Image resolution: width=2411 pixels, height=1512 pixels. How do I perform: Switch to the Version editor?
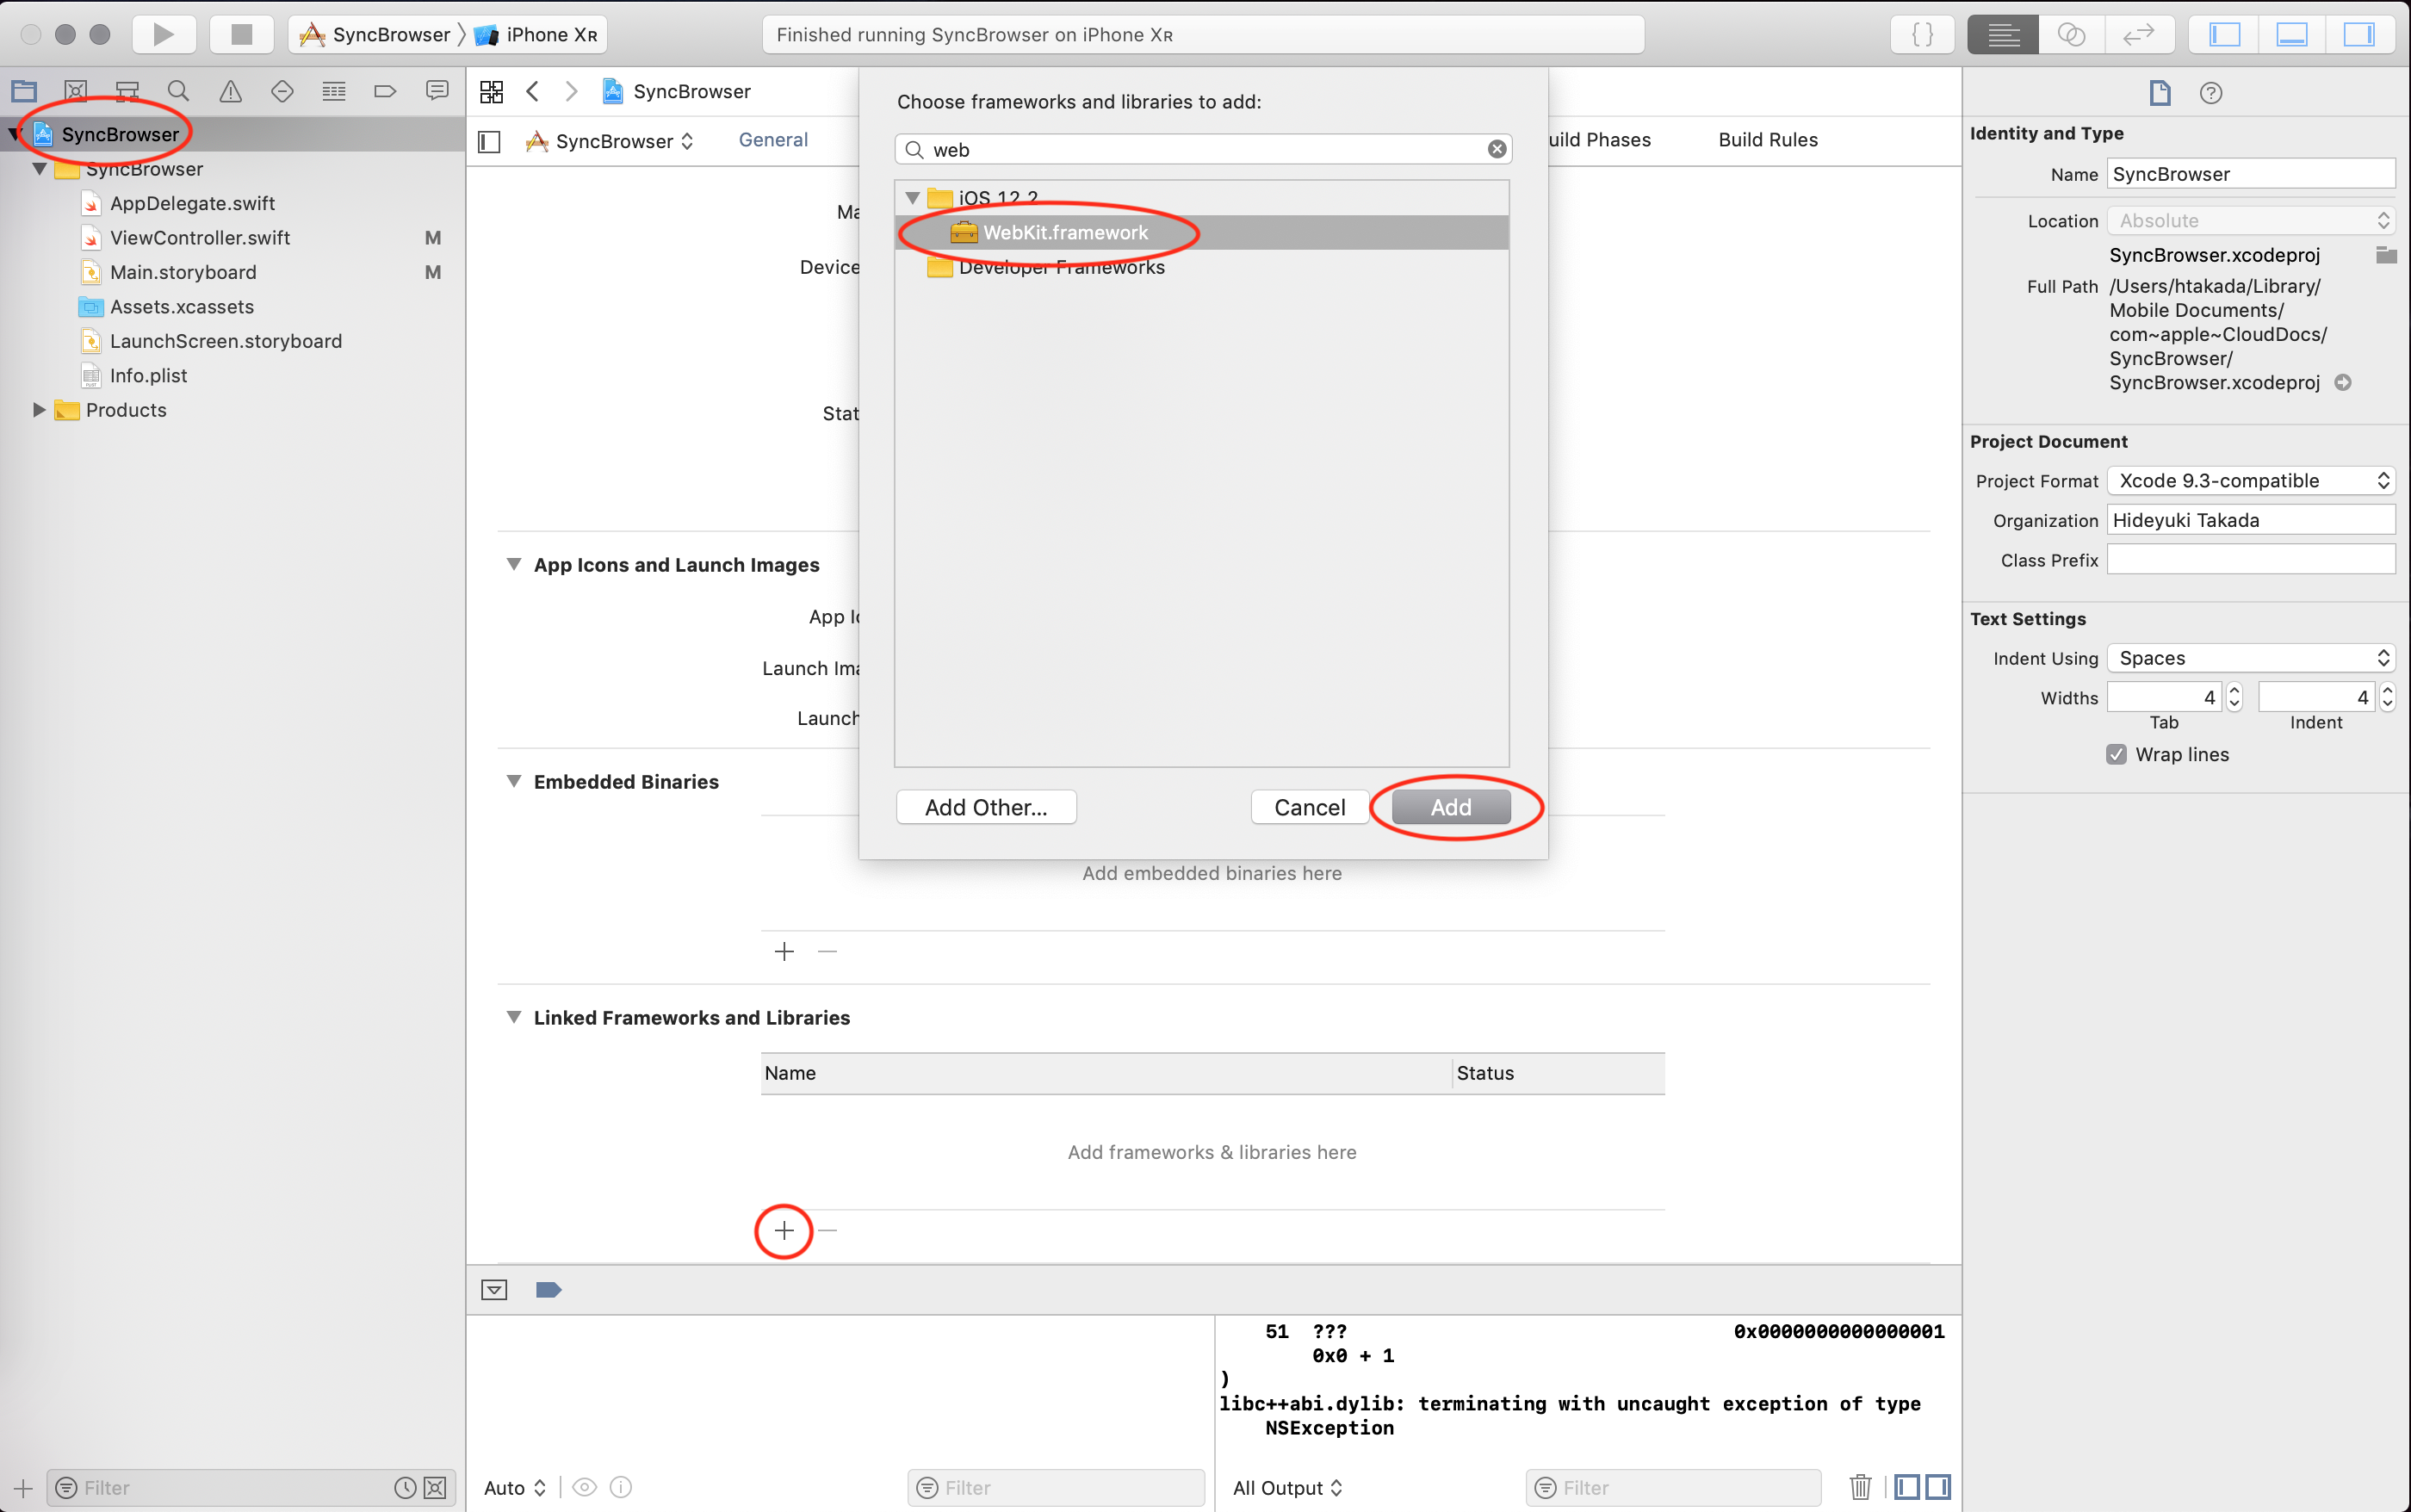(2138, 34)
